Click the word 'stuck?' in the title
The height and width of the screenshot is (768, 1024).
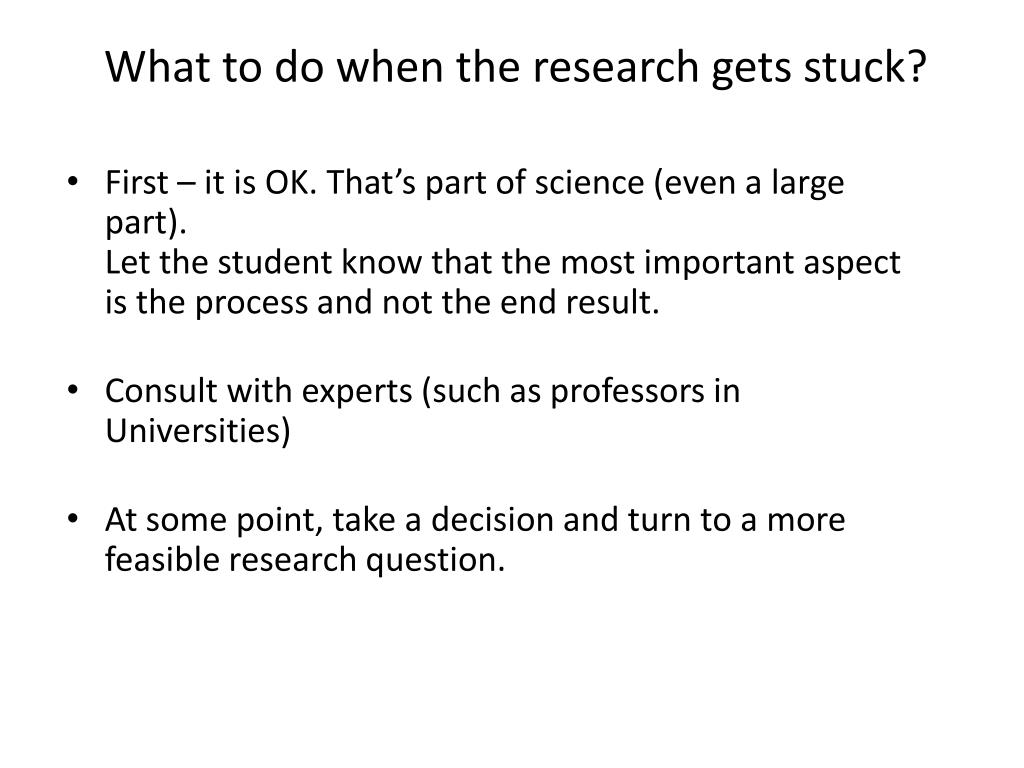coord(865,67)
